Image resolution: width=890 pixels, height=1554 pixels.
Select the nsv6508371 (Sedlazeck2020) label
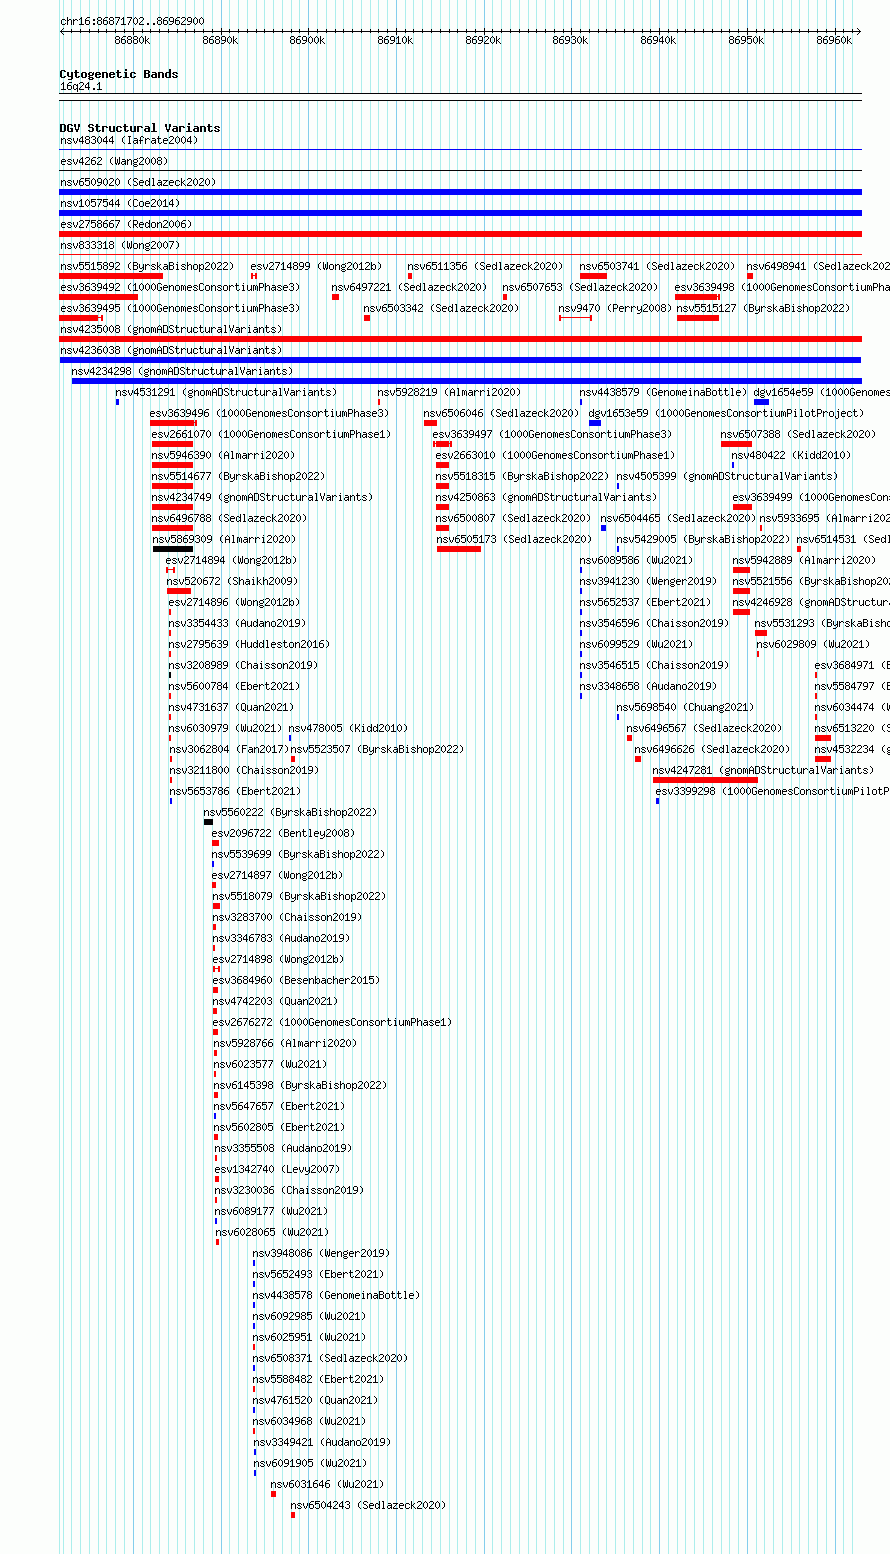coord(330,1358)
